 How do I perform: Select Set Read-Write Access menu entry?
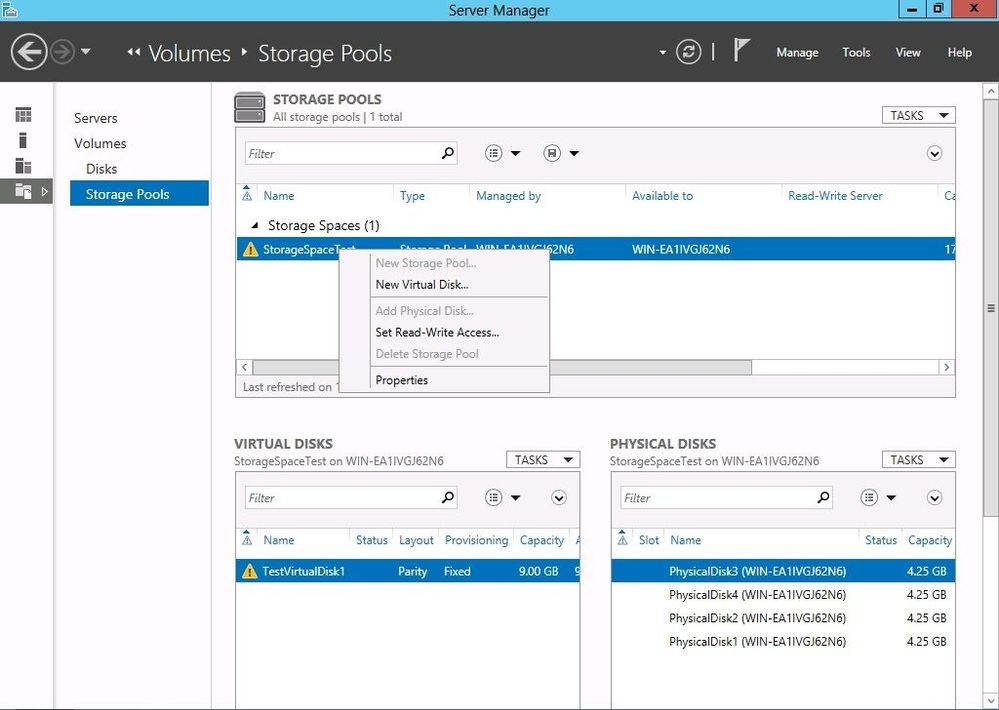(437, 332)
